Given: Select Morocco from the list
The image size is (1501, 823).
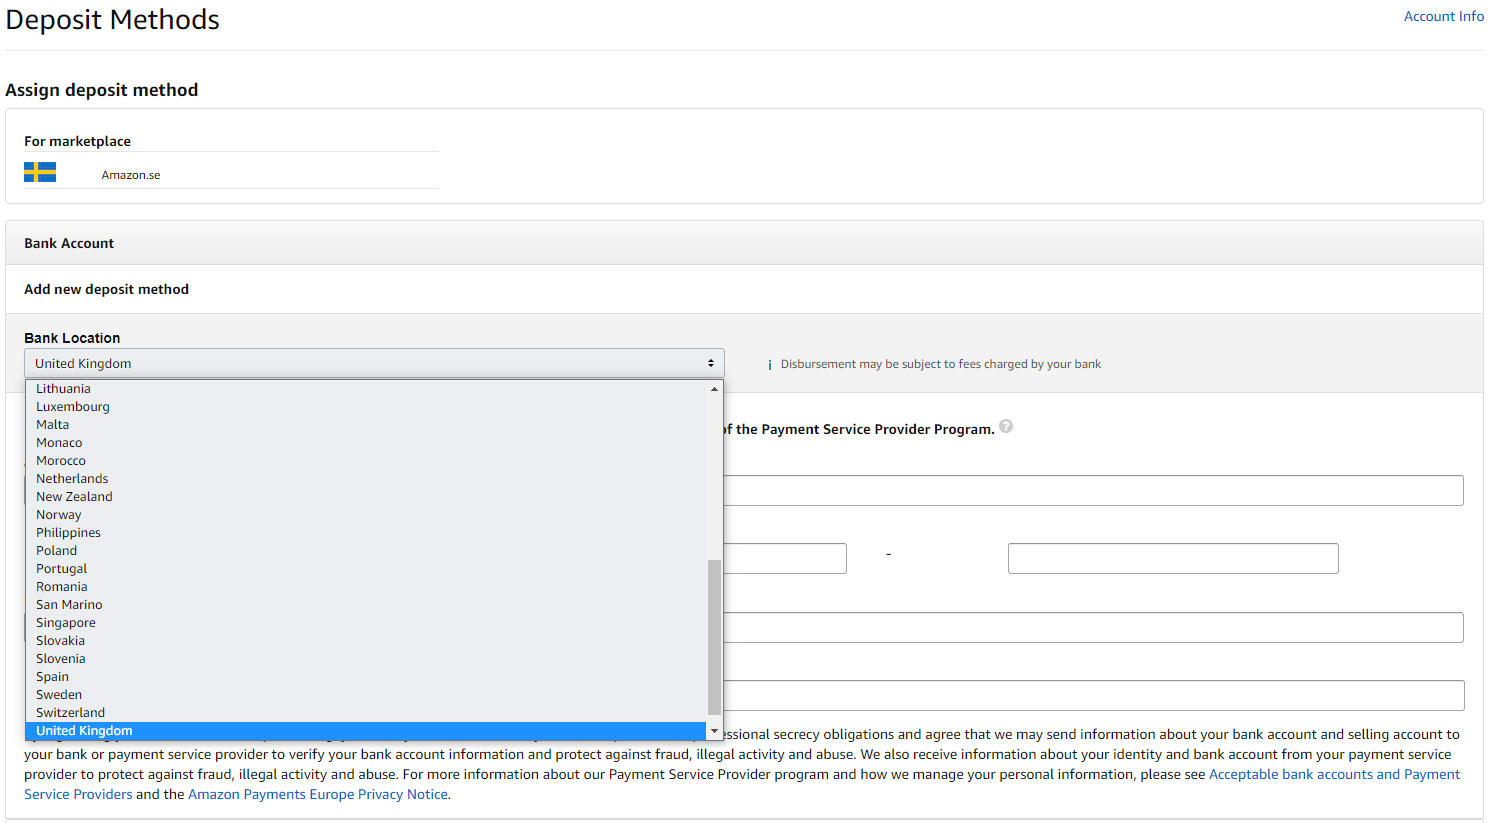Looking at the screenshot, I should pos(366,461).
